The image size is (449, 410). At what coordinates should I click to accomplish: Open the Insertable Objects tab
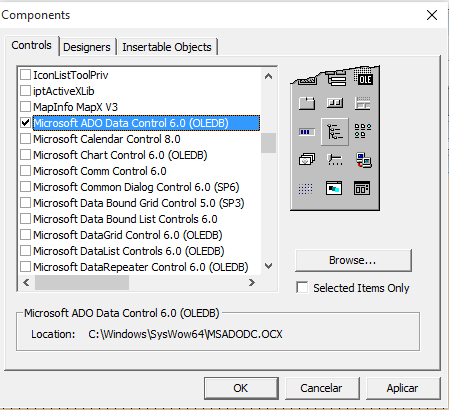167,47
